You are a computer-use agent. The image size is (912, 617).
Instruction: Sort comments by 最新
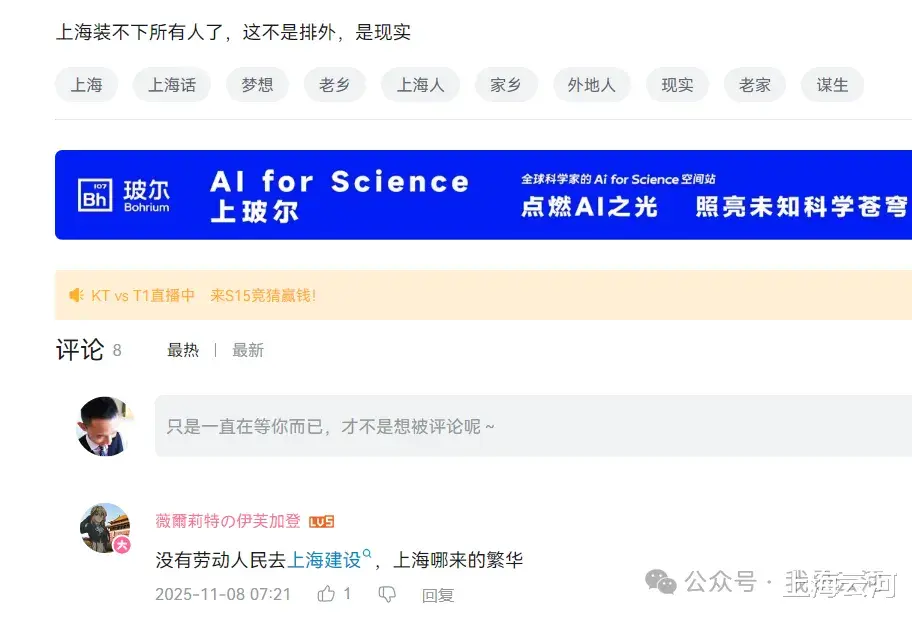(x=248, y=350)
